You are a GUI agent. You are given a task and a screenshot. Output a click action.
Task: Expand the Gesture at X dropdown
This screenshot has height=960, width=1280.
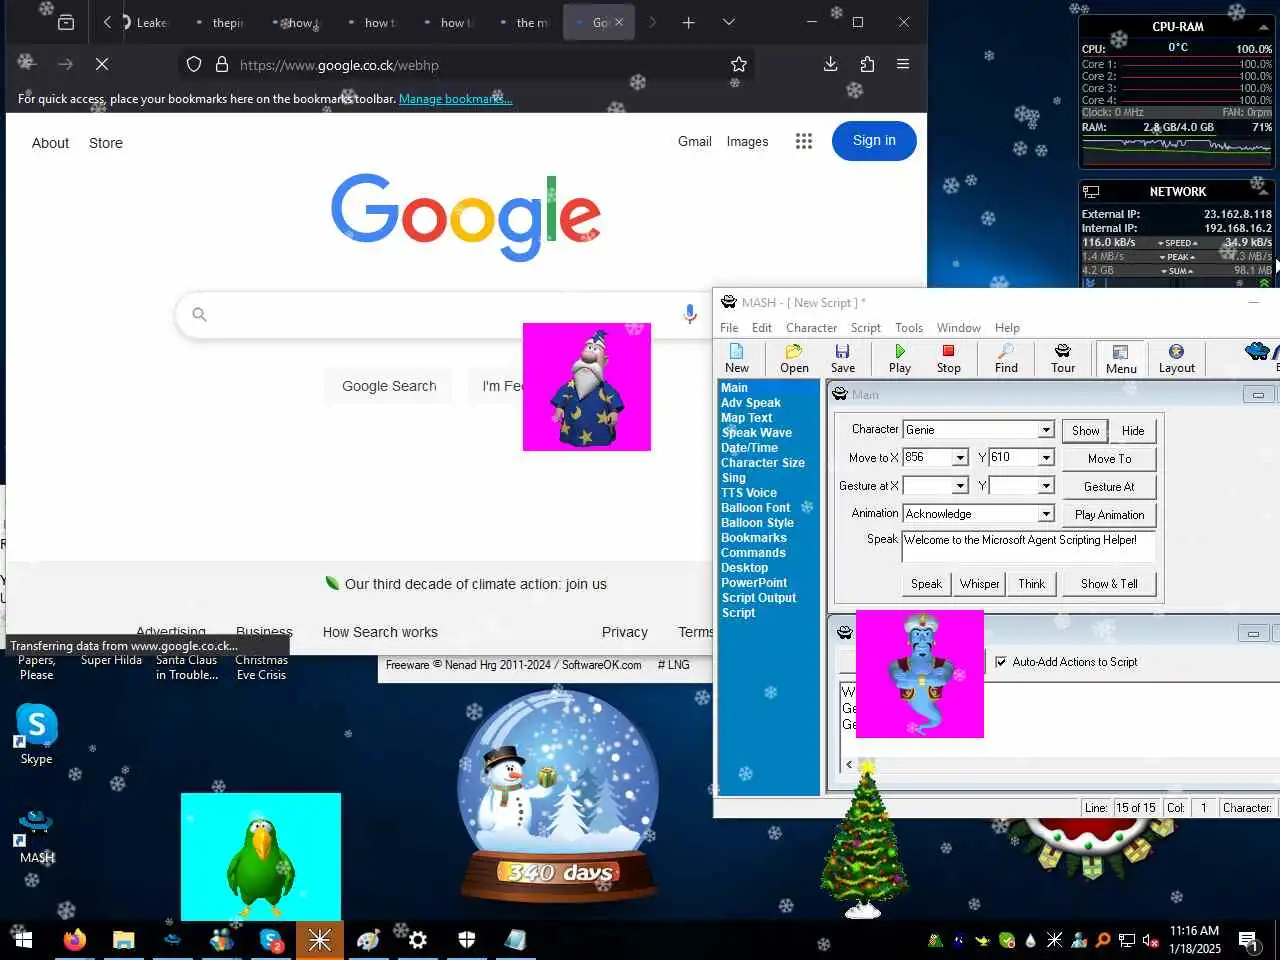(960, 486)
